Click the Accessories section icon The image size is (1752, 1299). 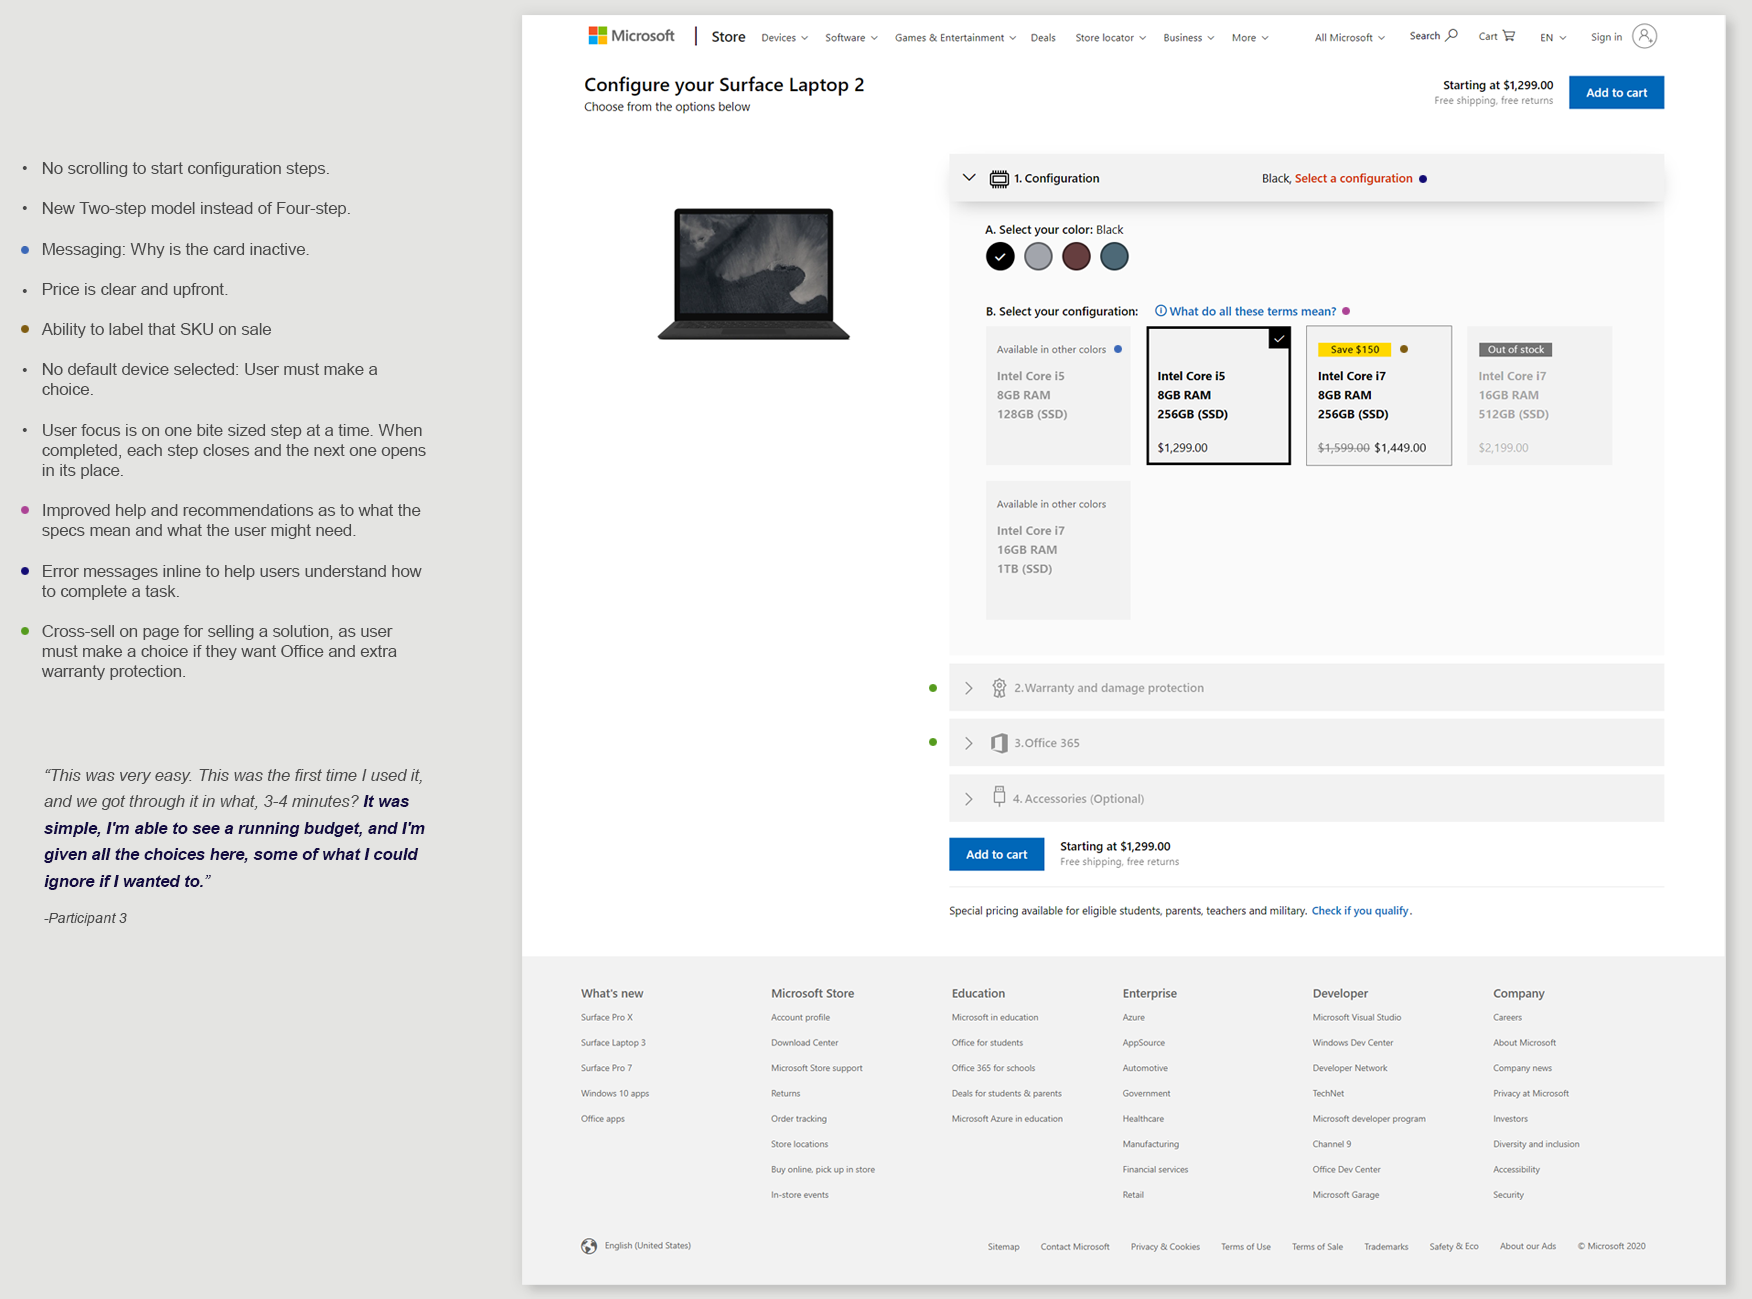(x=999, y=796)
